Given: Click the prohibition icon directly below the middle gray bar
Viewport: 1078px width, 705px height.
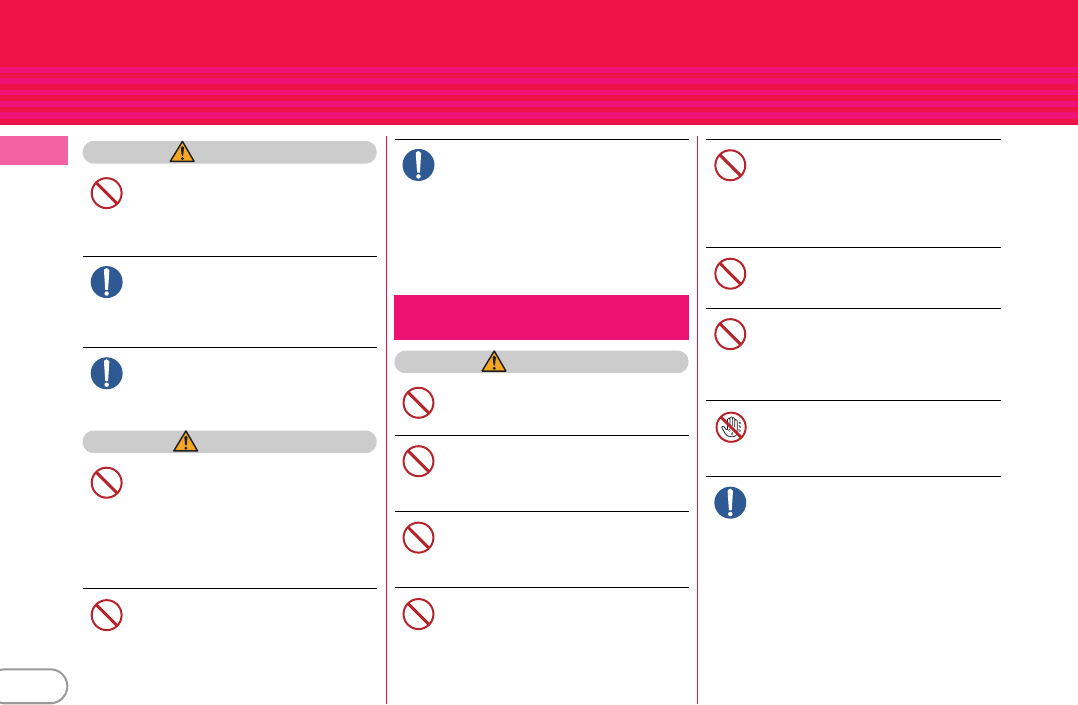Looking at the screenshot, I should pos(418,402).
